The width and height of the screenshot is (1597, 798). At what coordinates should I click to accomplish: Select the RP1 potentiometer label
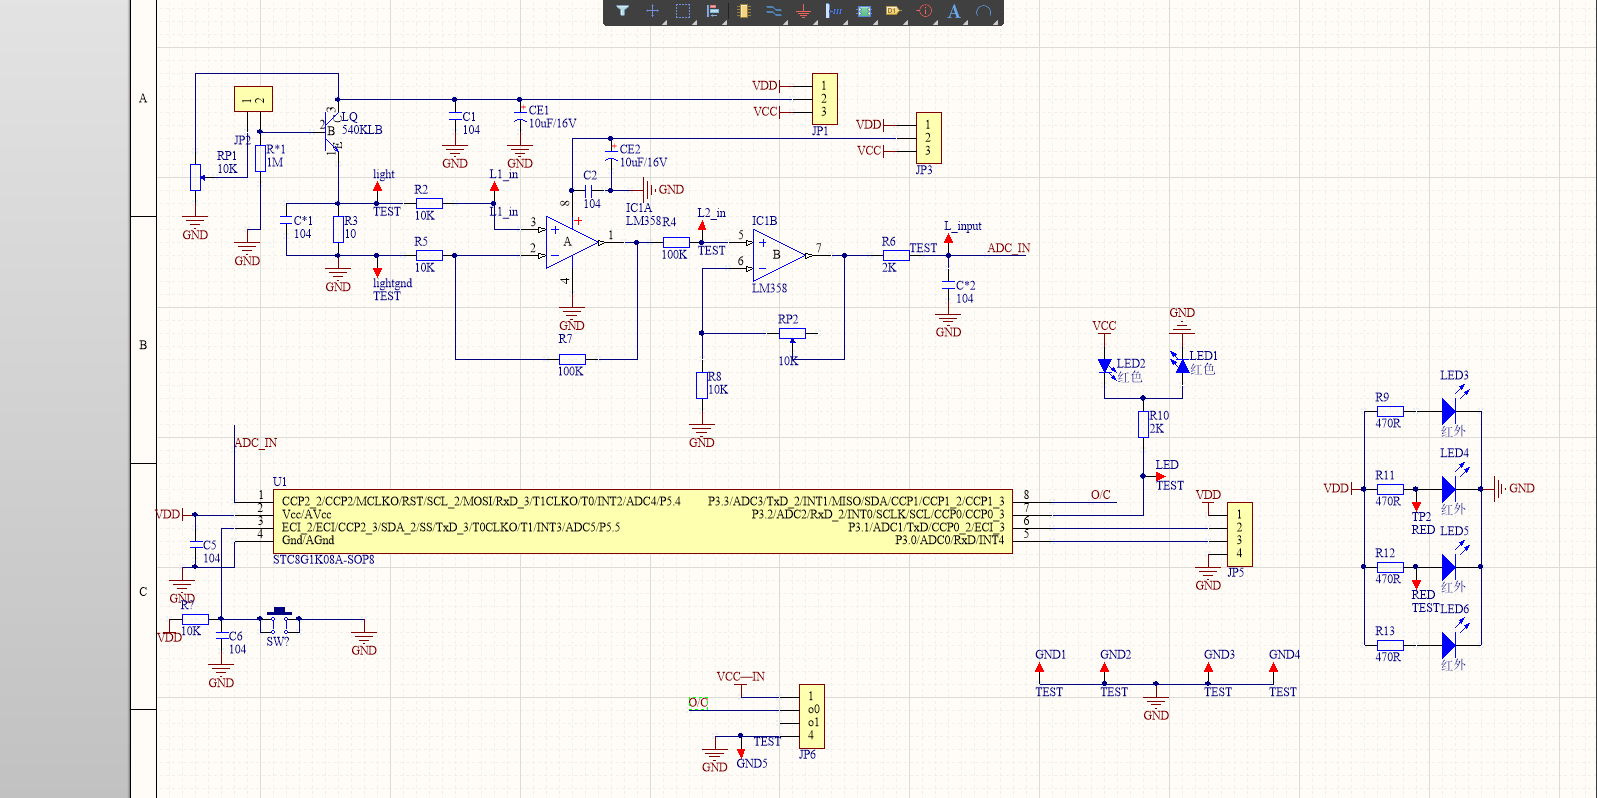click(x=227, y=156)
